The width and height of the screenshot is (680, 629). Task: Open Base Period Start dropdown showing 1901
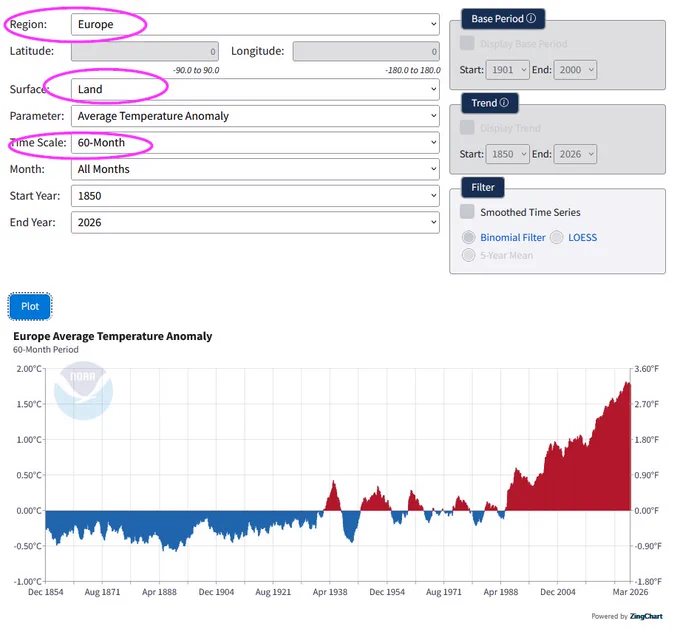507,70
